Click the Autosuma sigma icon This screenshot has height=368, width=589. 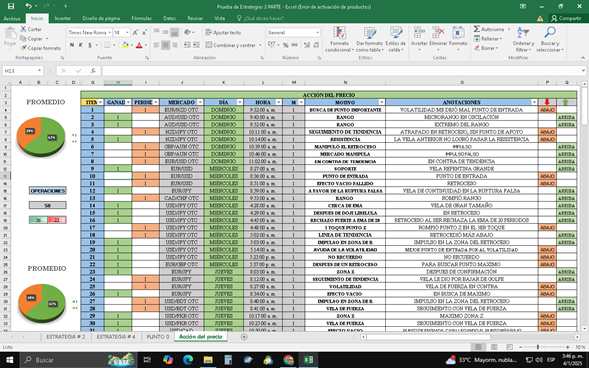tap(477, 29)
